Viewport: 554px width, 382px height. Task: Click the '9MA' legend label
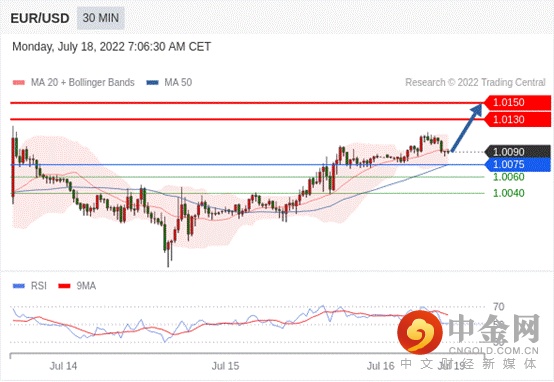[x=86, y=286]
